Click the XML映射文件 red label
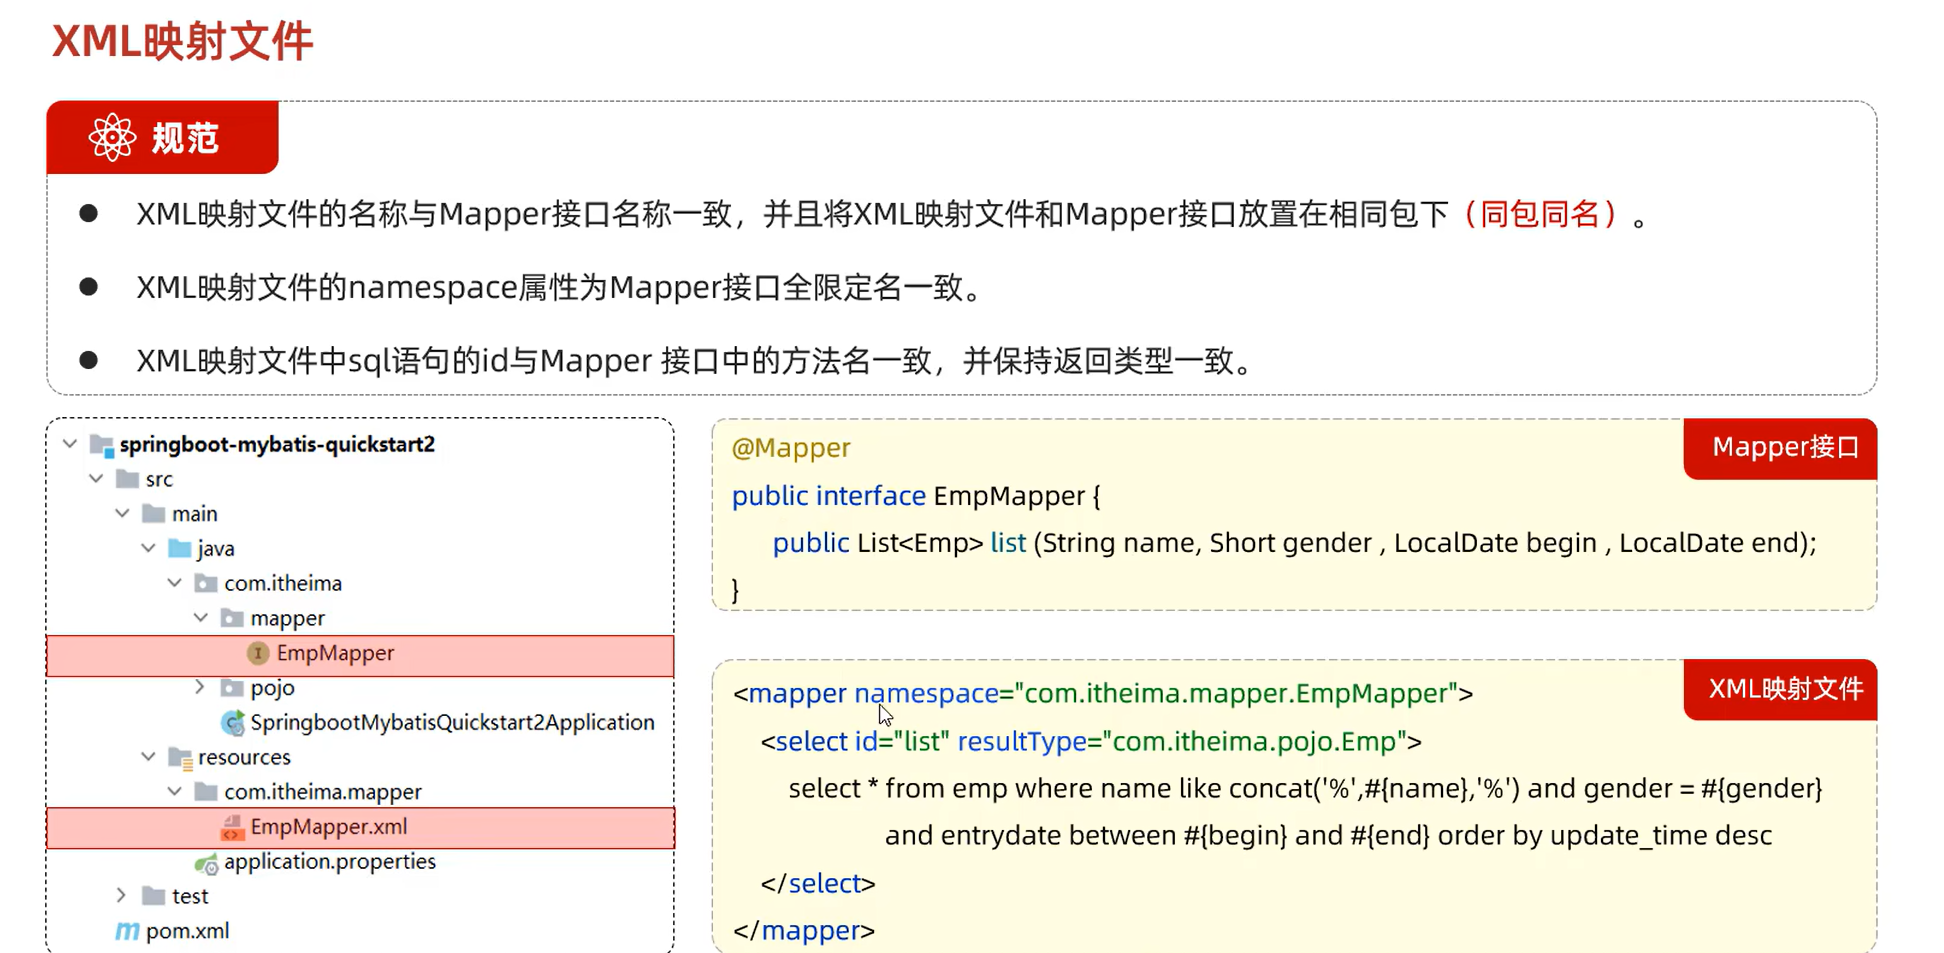This screenshot has width=1944, height=953. (1780, 689)
